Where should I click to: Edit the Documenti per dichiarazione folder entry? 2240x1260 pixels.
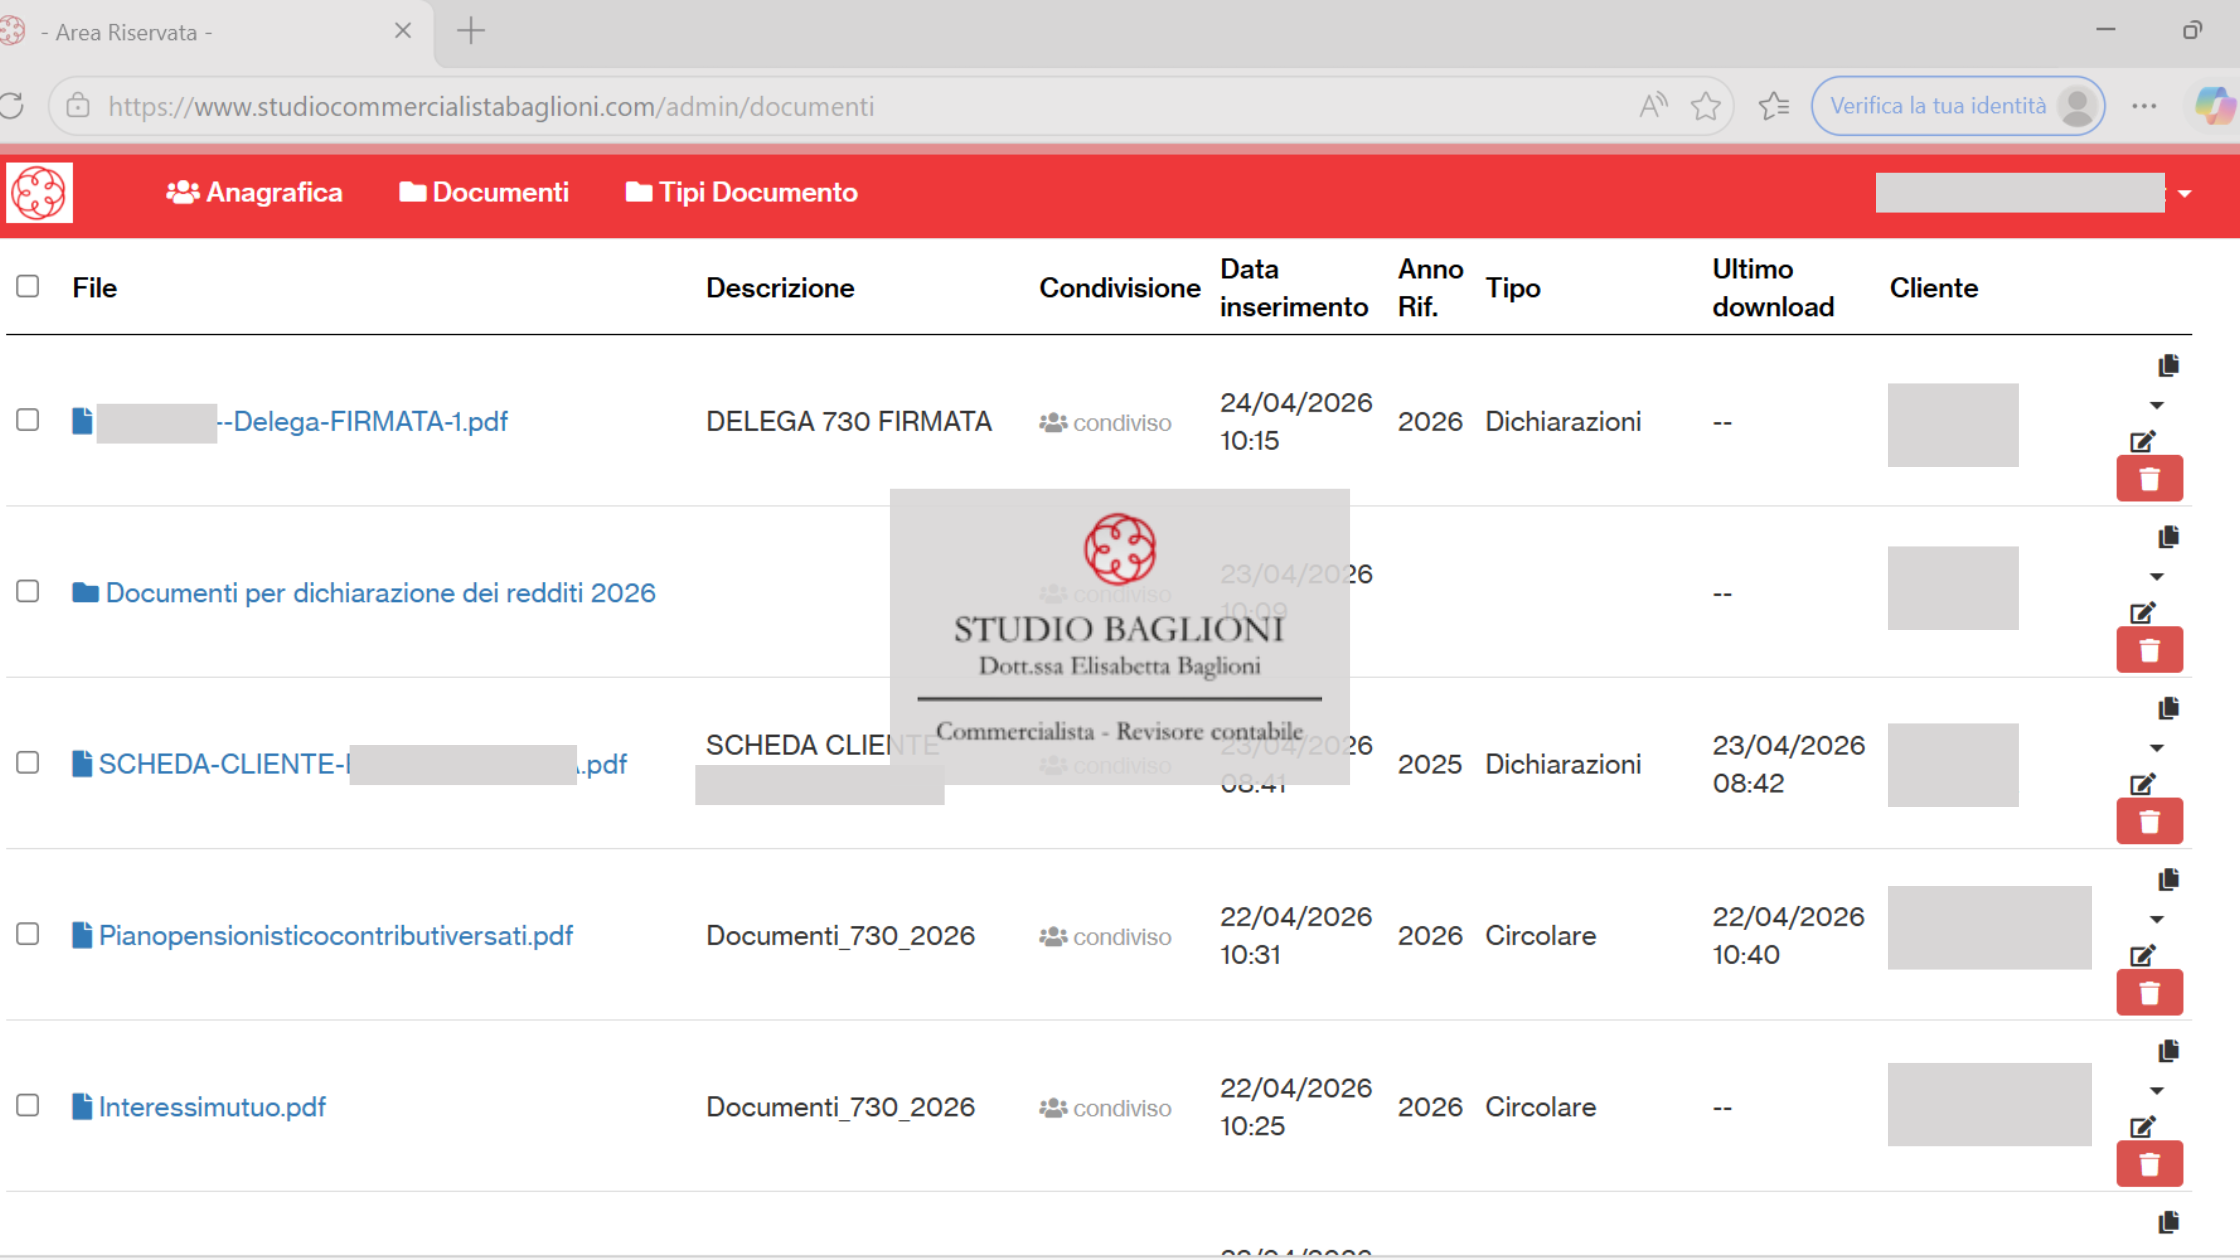tap(2142, 613)
